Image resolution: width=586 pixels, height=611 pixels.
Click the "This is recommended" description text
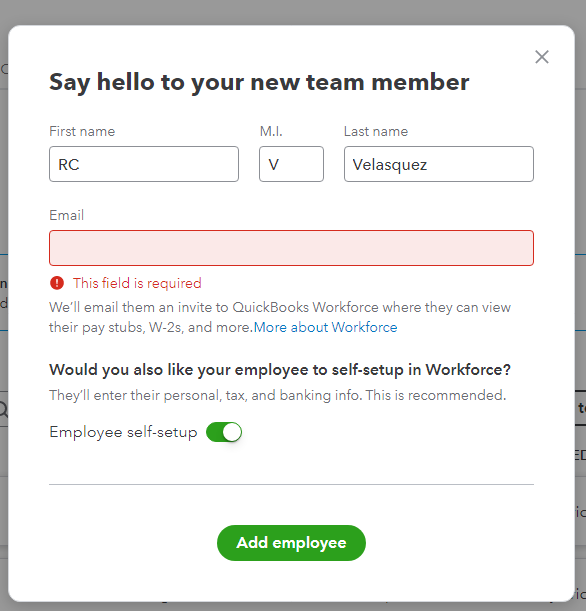click(x=436, y=396)
